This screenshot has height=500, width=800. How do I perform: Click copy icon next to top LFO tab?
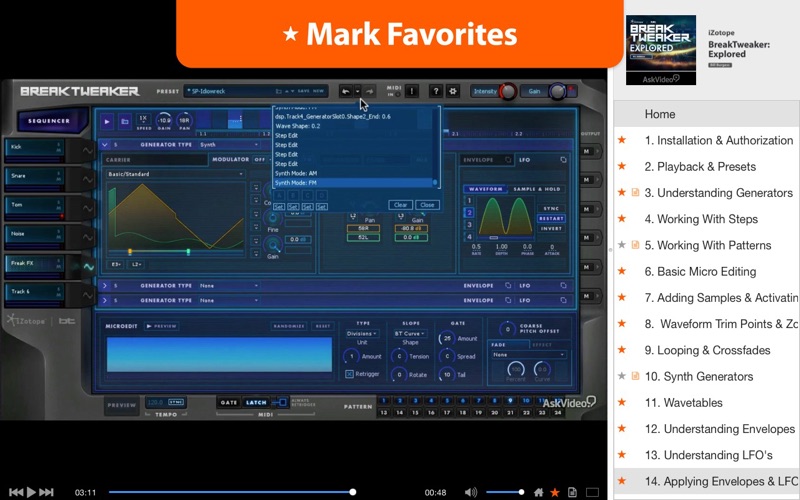tap(563, 160)
